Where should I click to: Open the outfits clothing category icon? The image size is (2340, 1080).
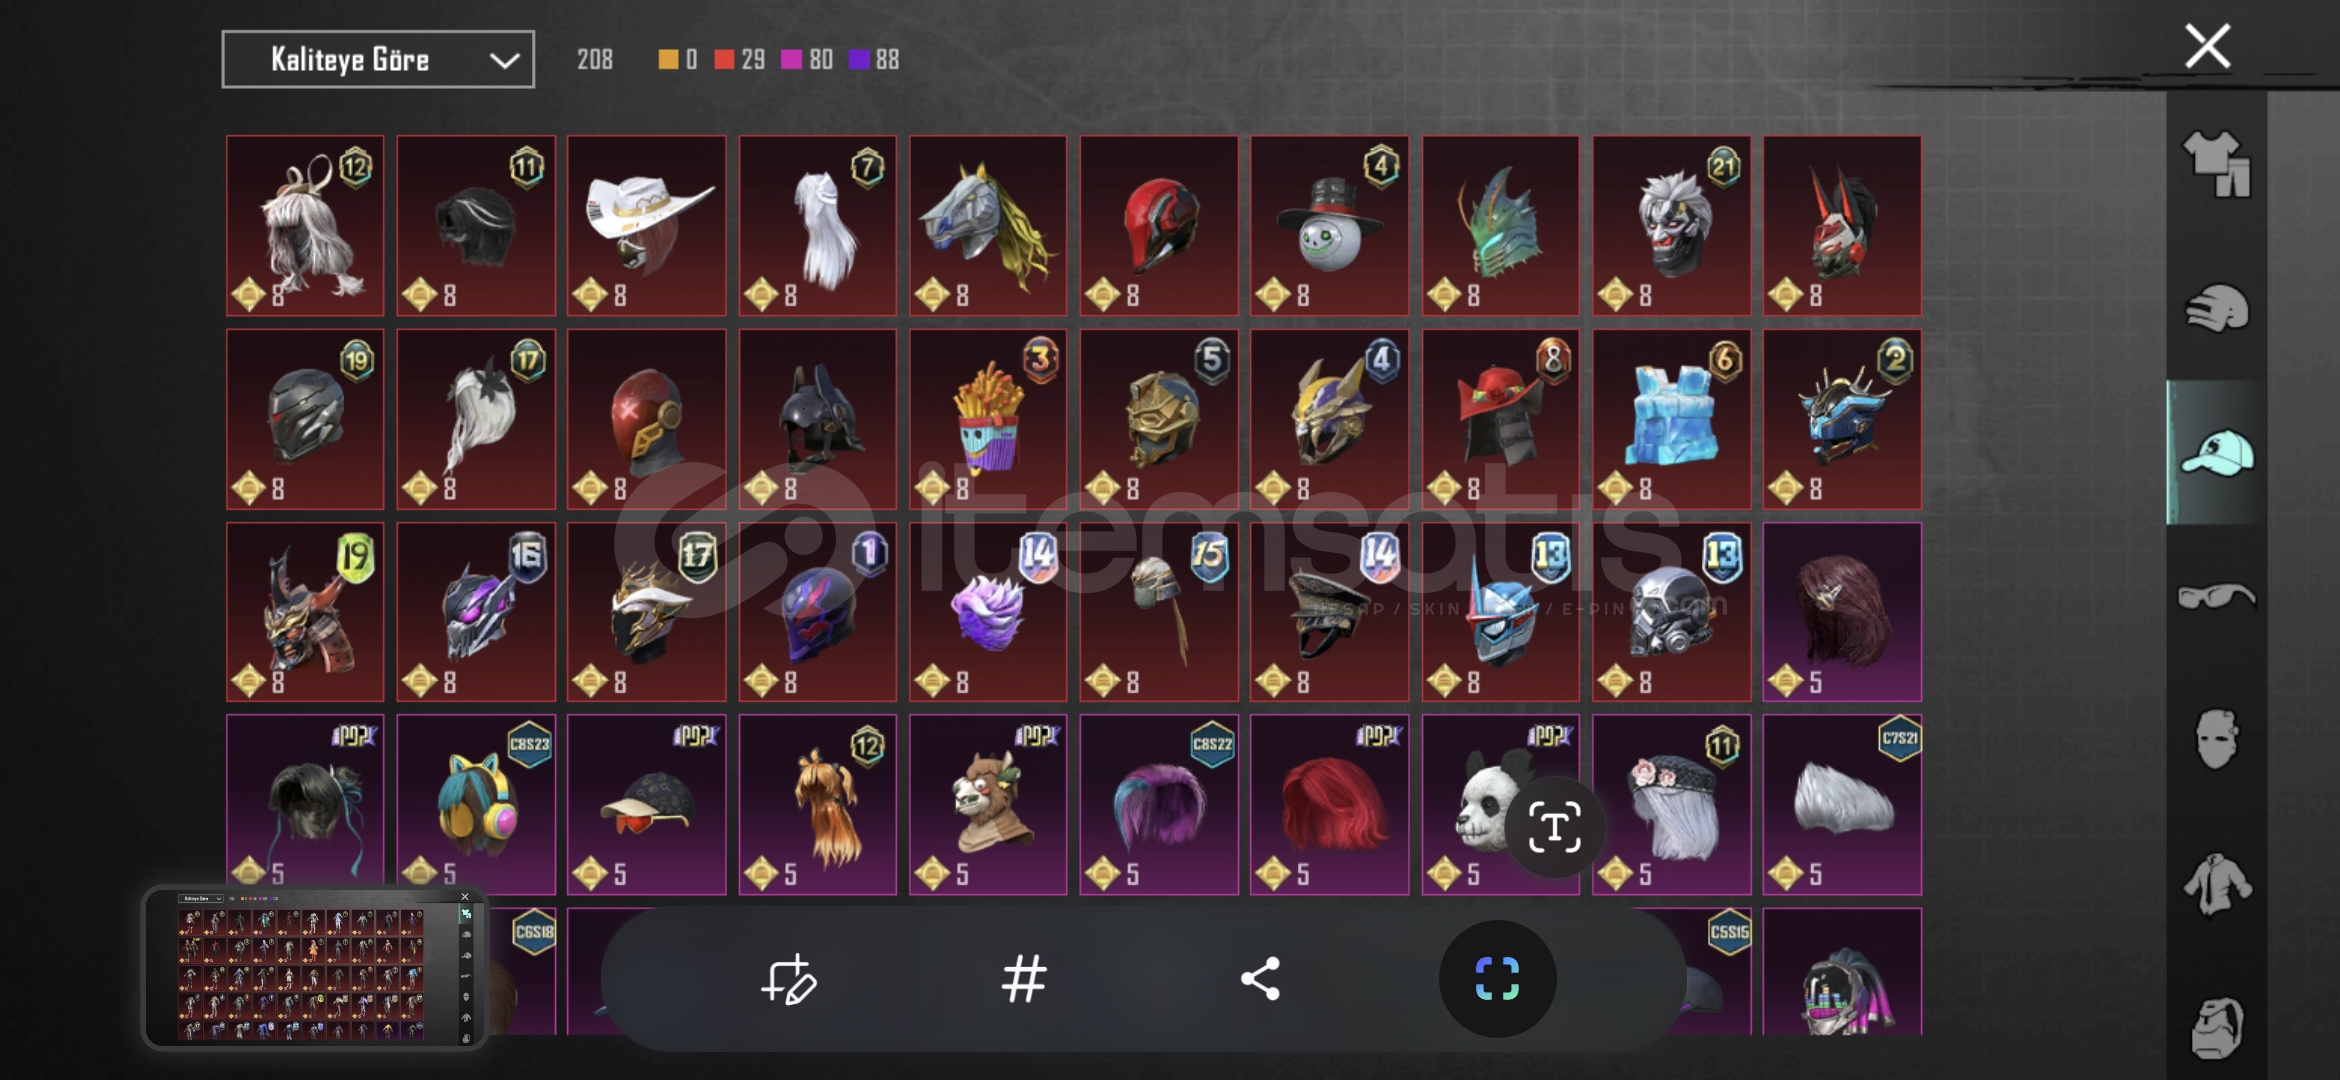coord(2217,164)
